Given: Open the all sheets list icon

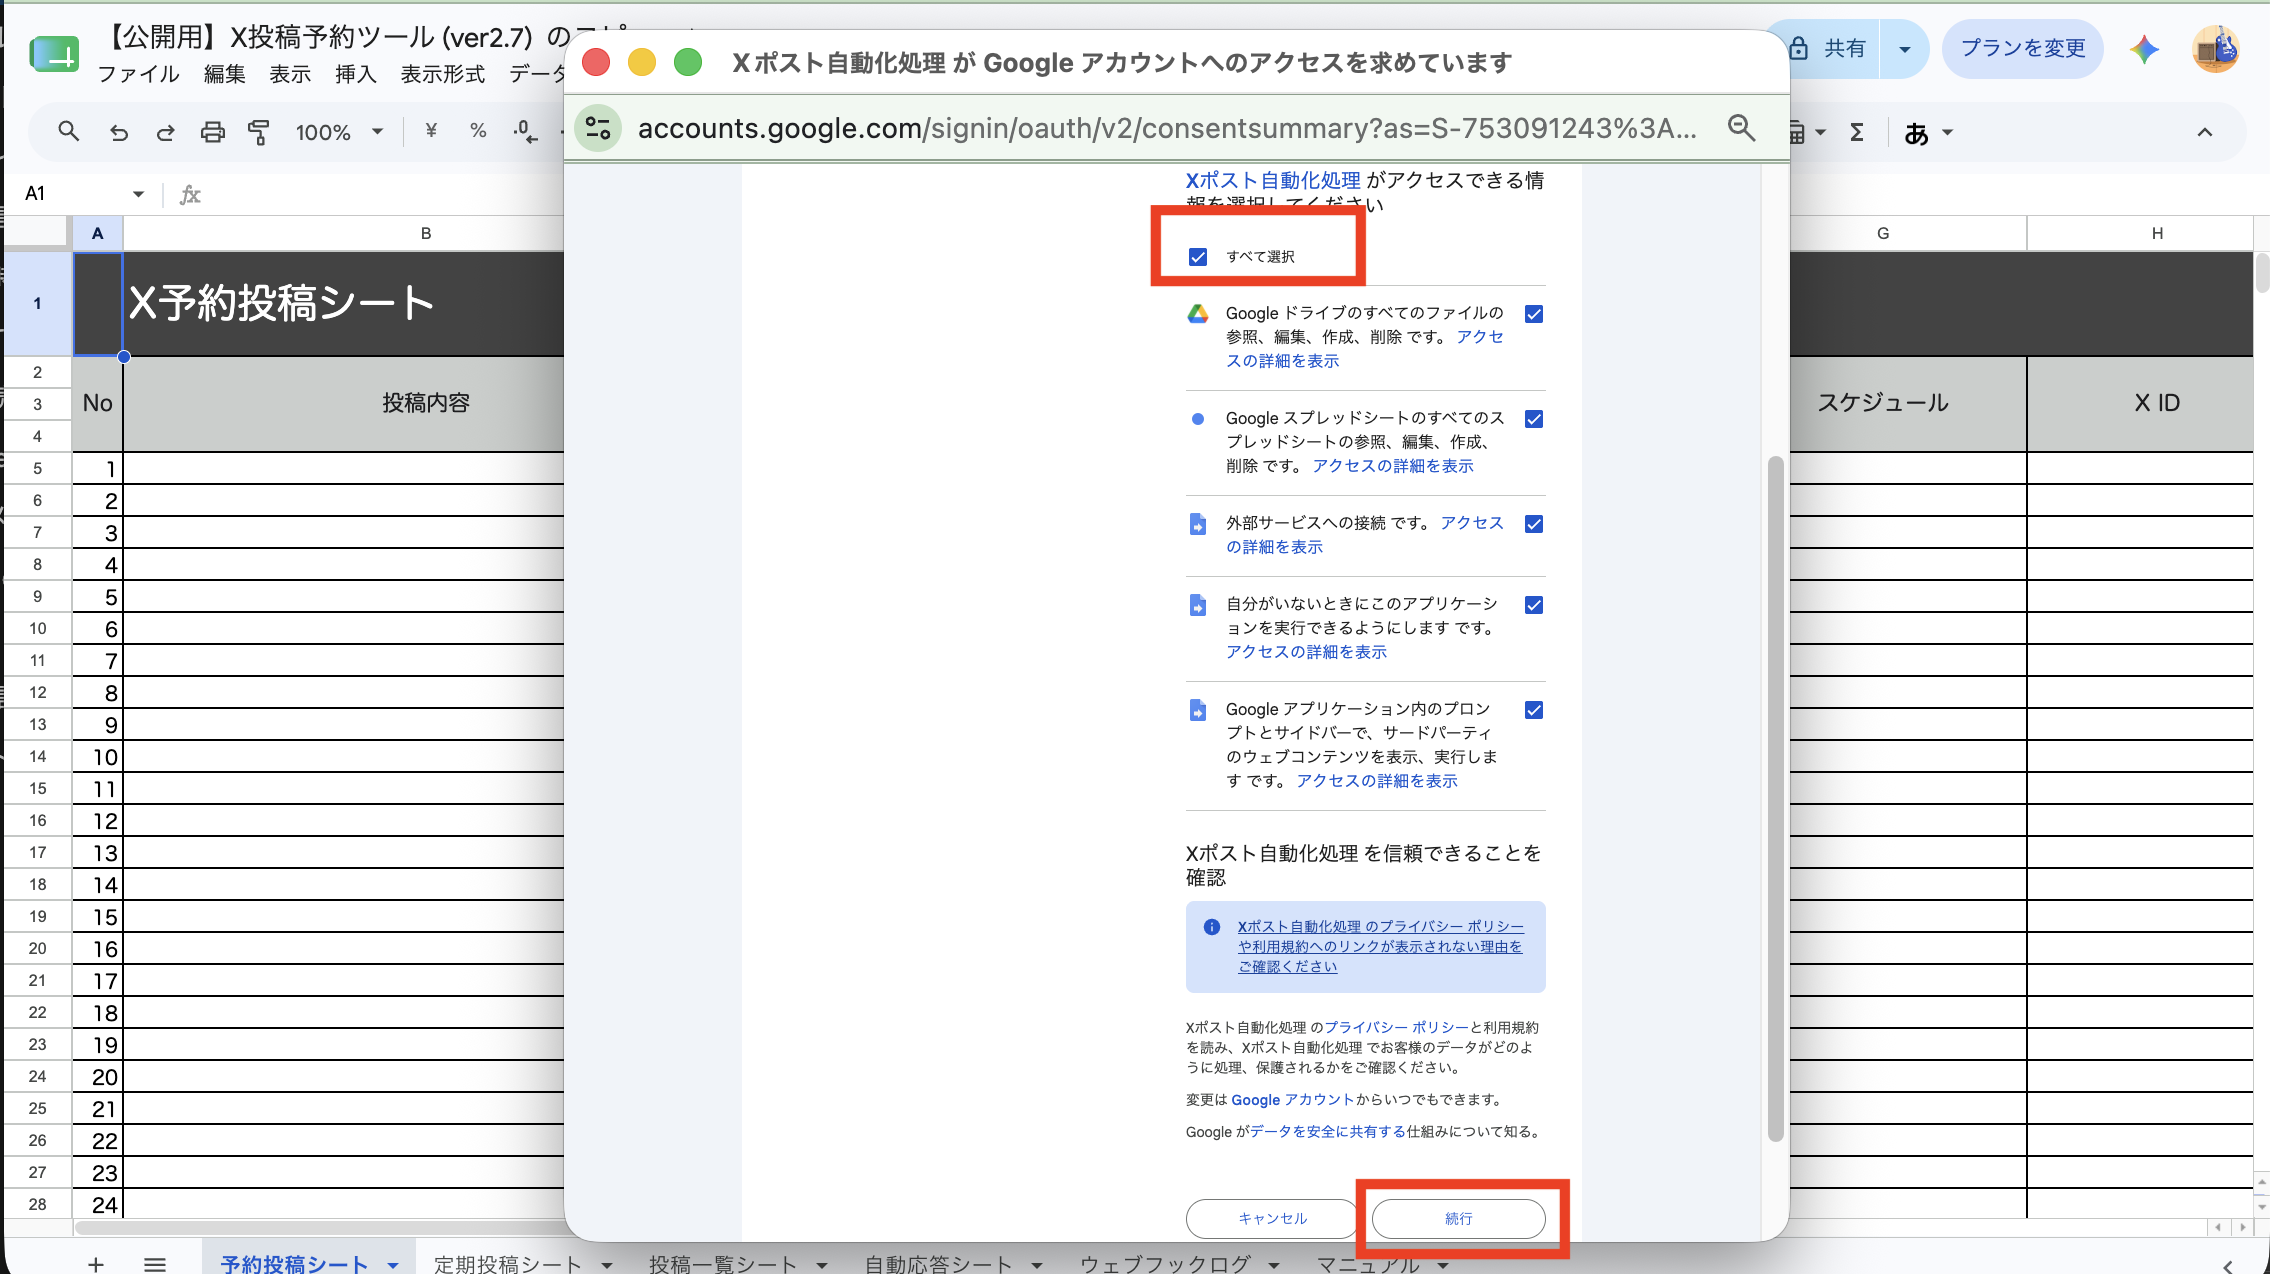Looking at the screenshot, I should (155, 1264).
